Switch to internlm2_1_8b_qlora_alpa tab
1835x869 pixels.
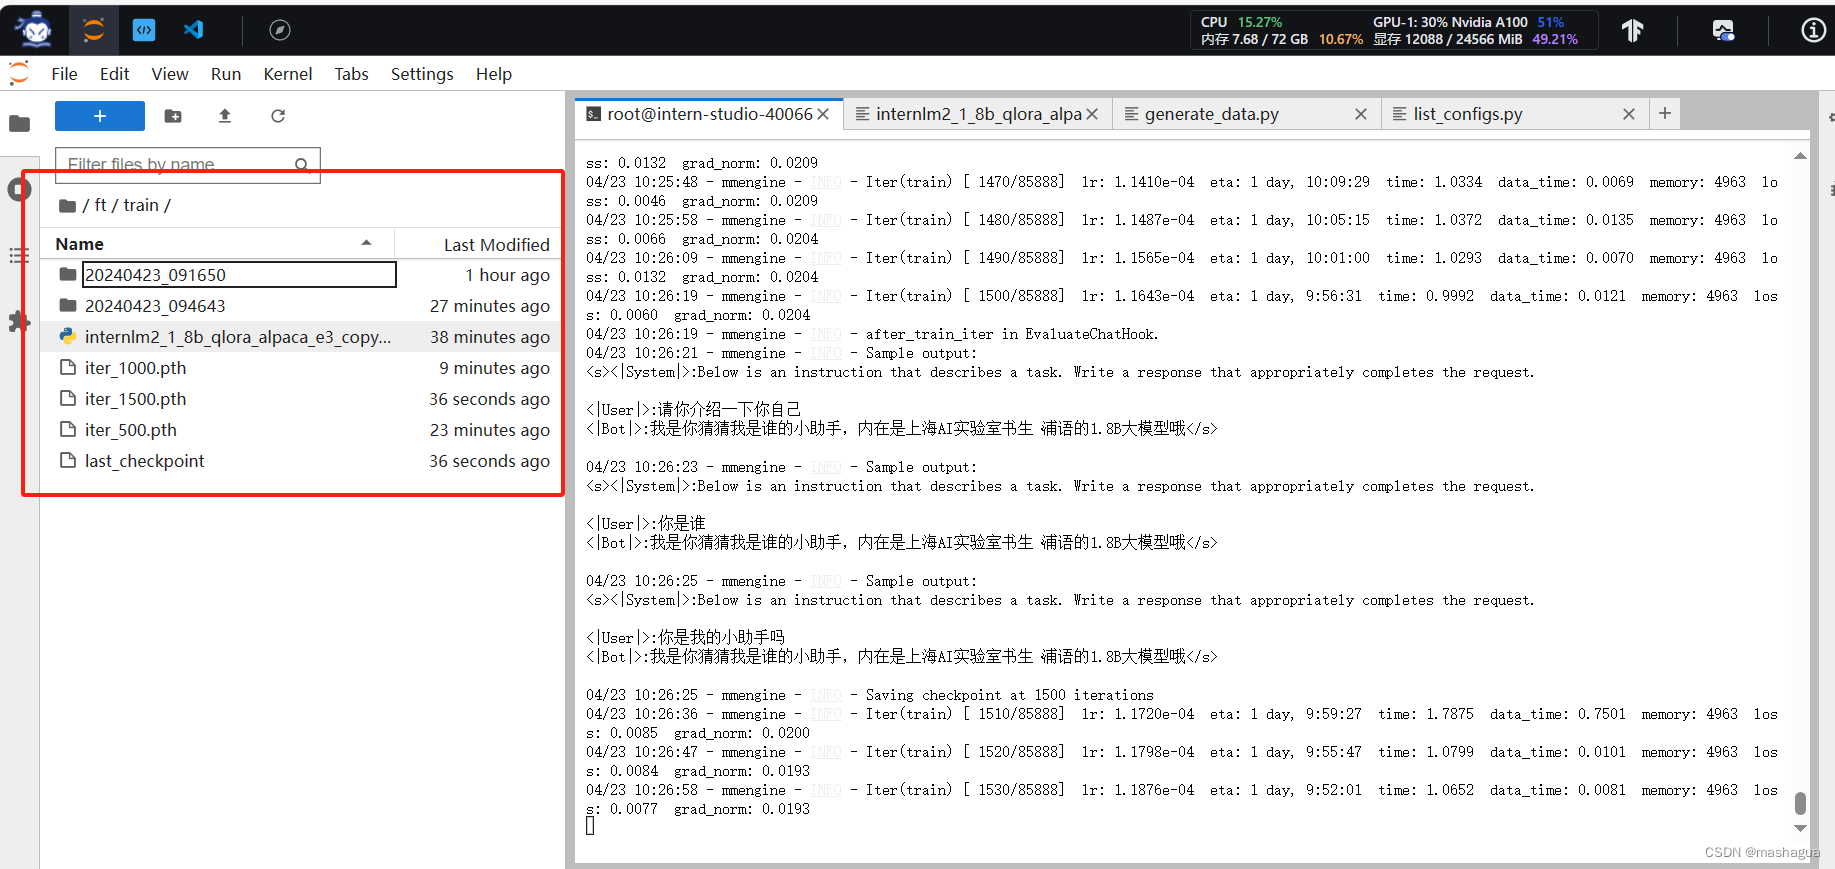[978, 114]
